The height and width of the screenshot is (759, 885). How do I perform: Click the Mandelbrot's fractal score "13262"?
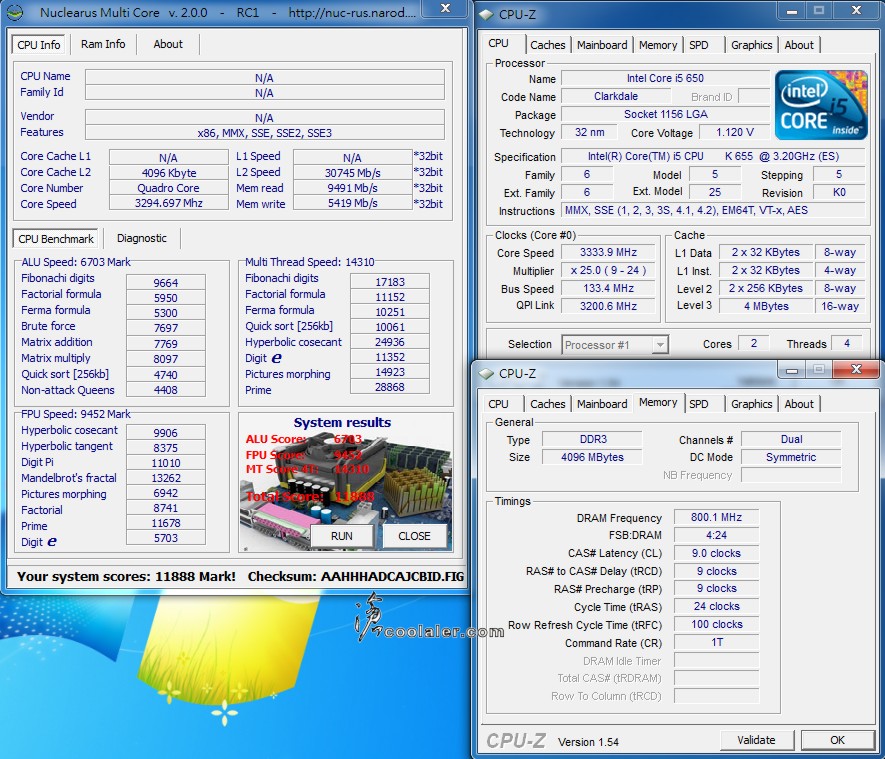point(166,478)
